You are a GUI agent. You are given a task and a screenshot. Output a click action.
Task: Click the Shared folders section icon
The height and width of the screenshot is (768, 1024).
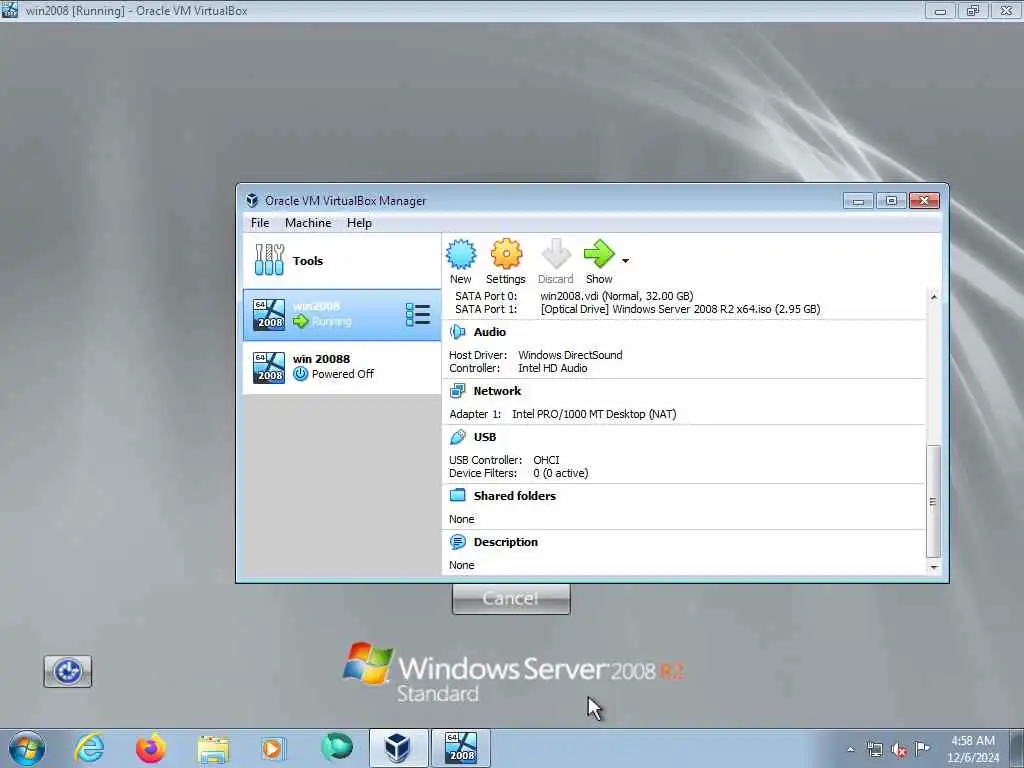coord(458,496)
